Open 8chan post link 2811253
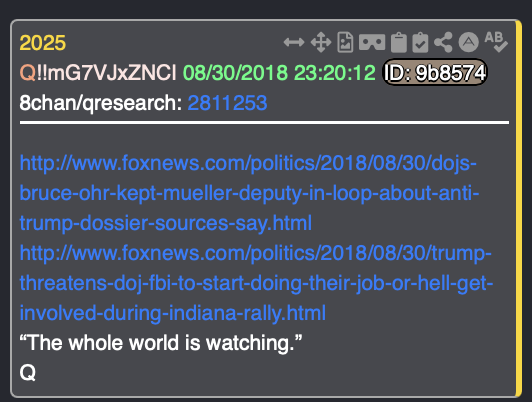 227,103
